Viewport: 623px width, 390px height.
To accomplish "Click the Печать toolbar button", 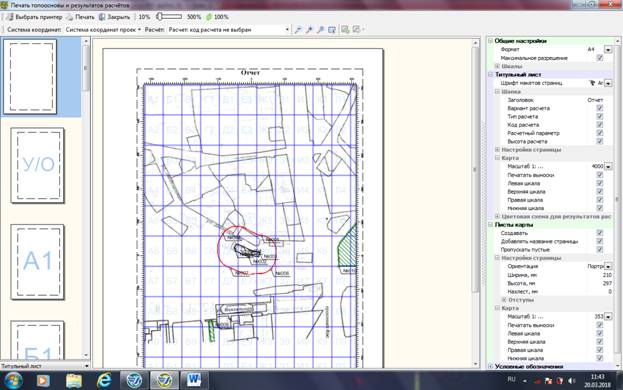I will tap(80, 17).
